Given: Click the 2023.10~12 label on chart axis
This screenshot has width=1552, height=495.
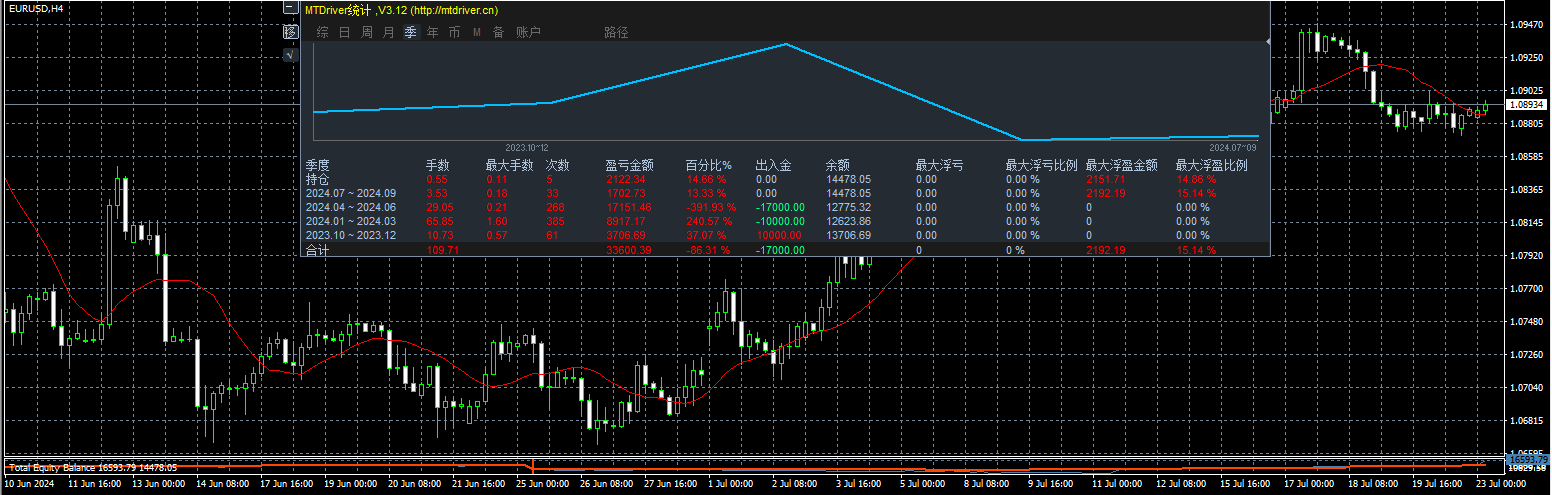Looking at the screenshot, I should coord(527,146).
